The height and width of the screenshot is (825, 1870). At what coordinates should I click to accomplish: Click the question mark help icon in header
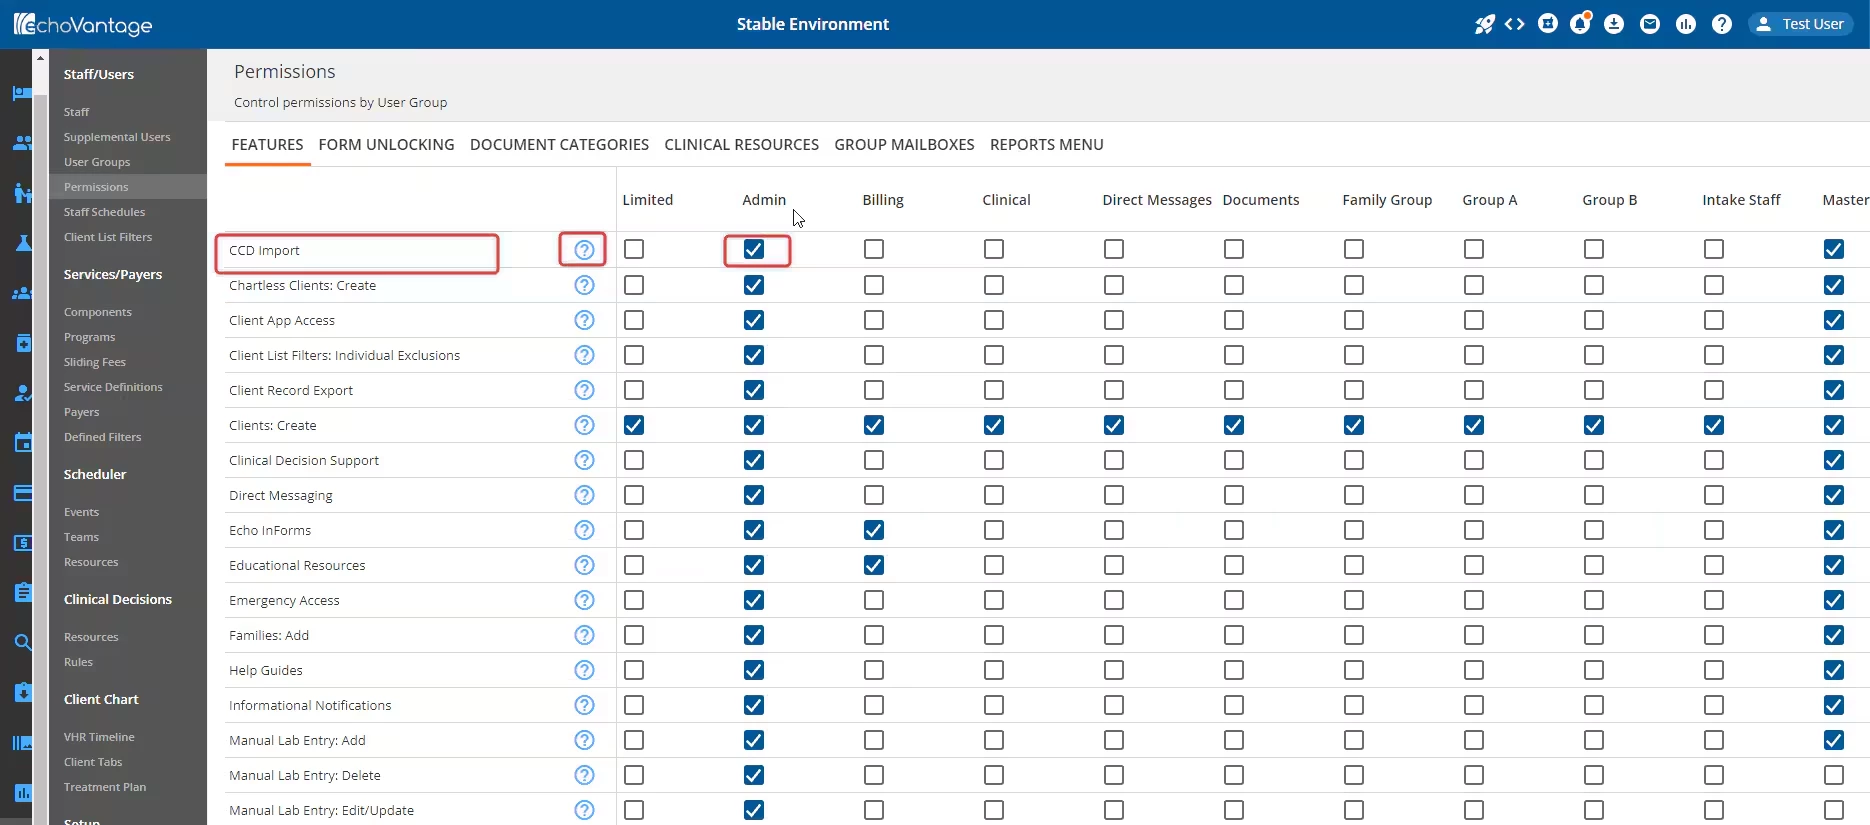click(x=1722, y=24)
